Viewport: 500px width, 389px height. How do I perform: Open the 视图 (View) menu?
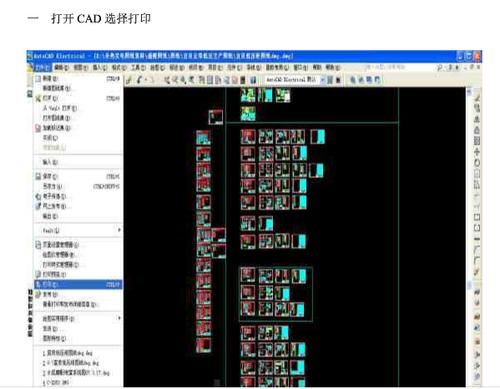click(80, 68)
